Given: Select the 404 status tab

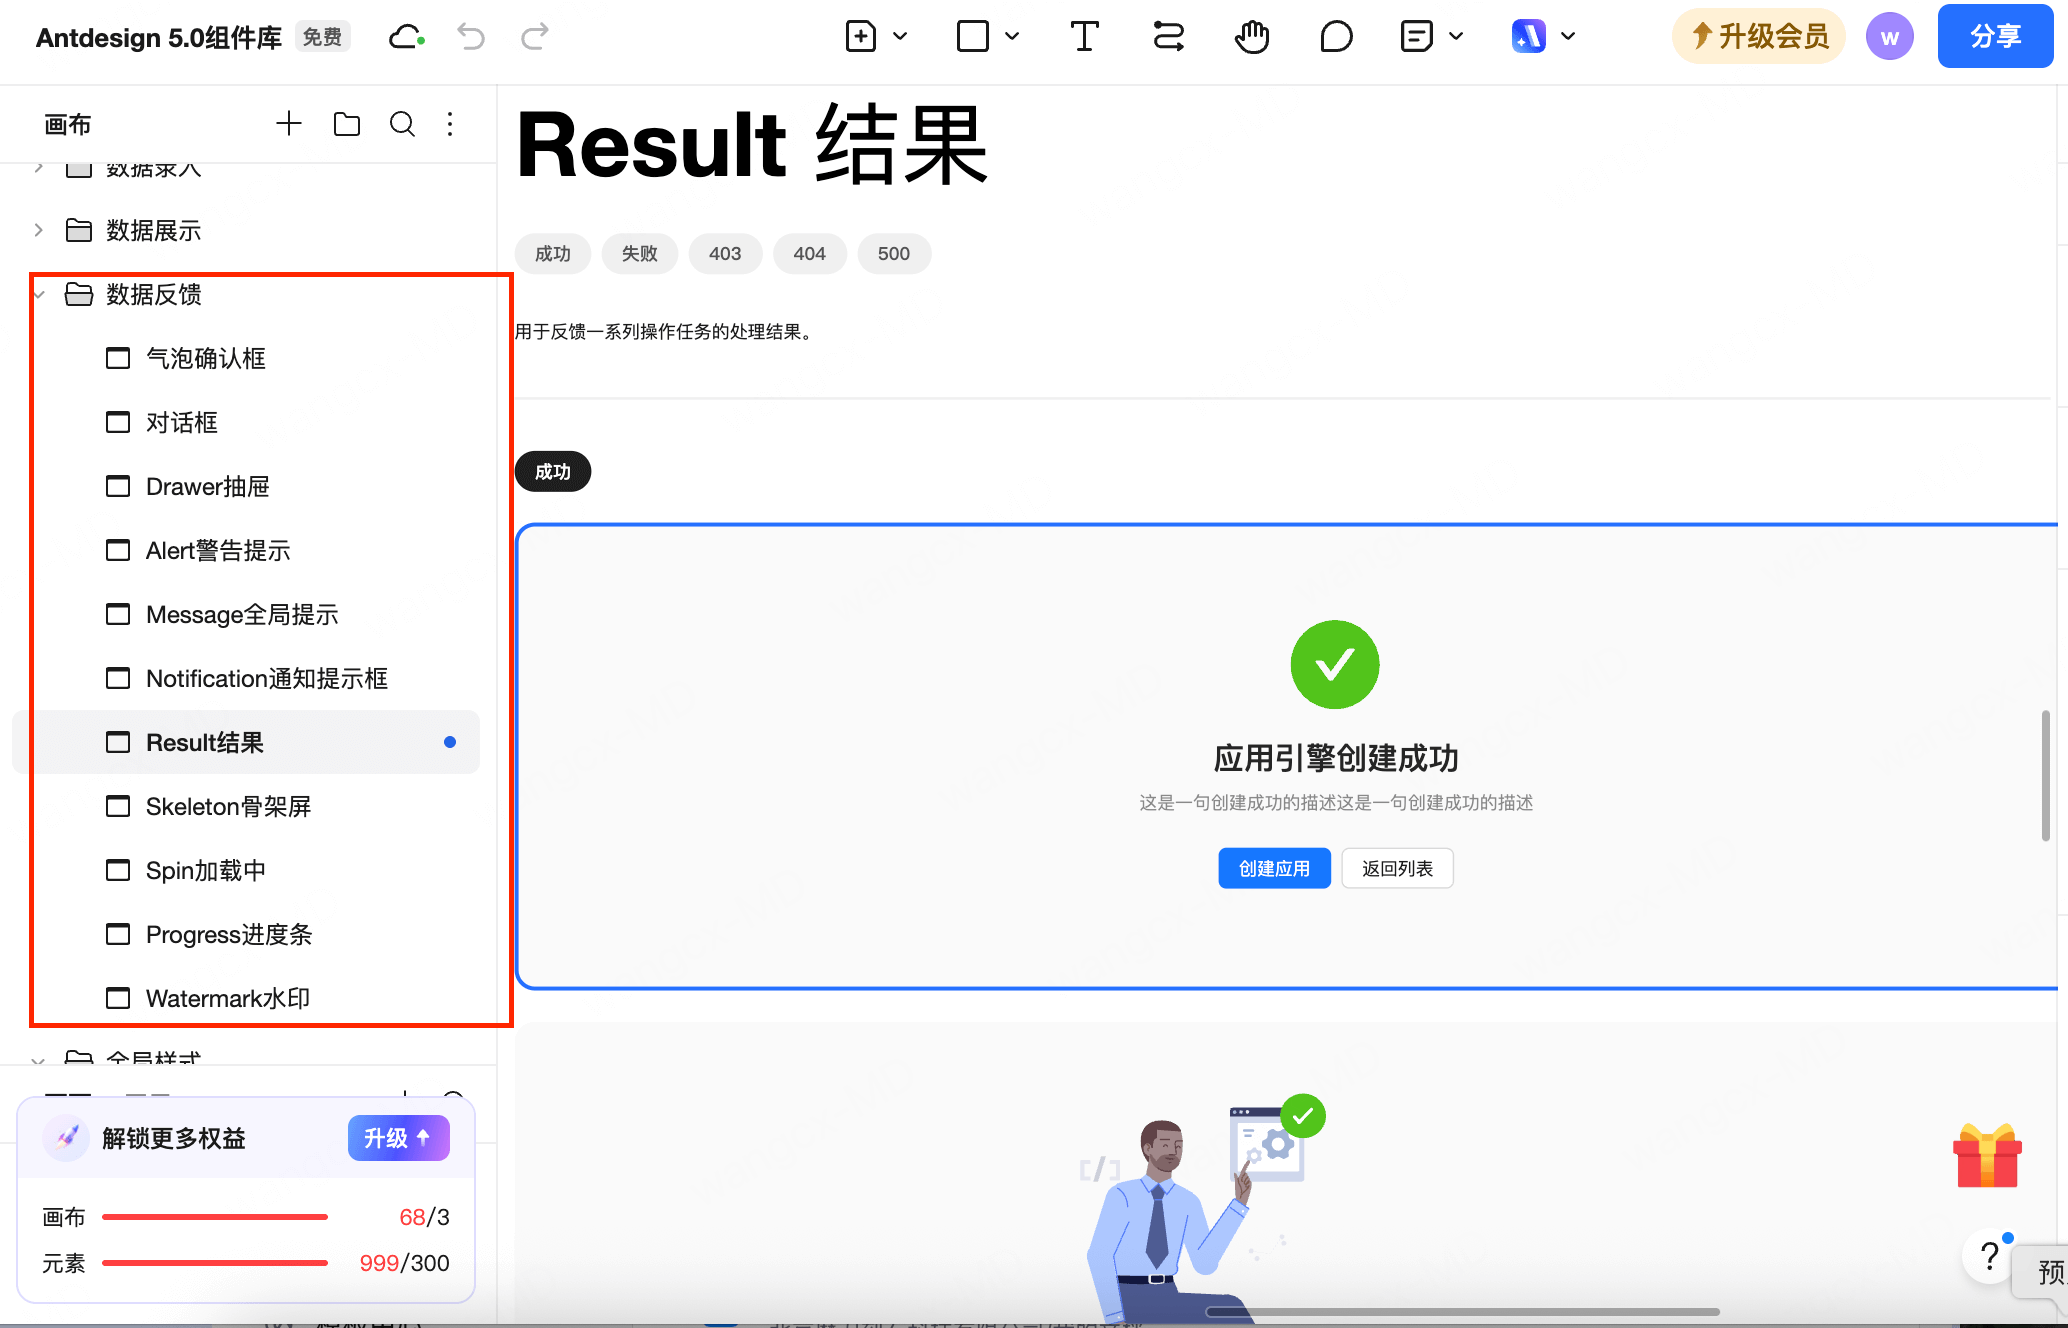Looking at the screenshot, I should click(x=809, y=253).
